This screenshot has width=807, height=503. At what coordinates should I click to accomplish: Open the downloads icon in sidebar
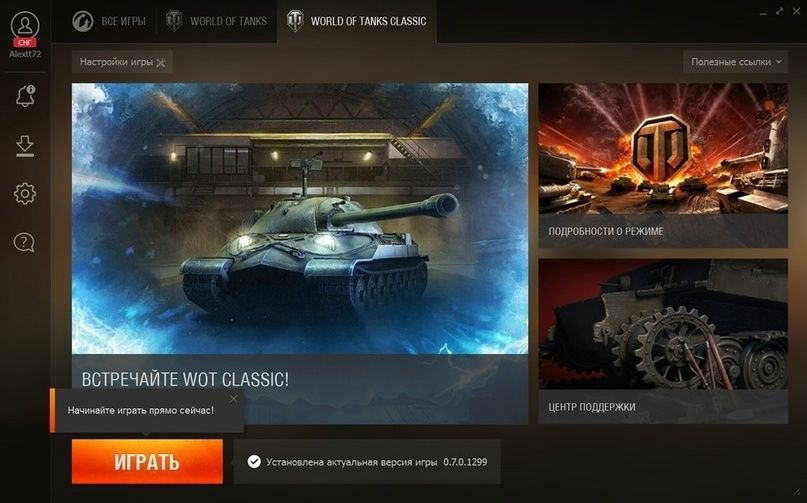[x=25, y=146]
